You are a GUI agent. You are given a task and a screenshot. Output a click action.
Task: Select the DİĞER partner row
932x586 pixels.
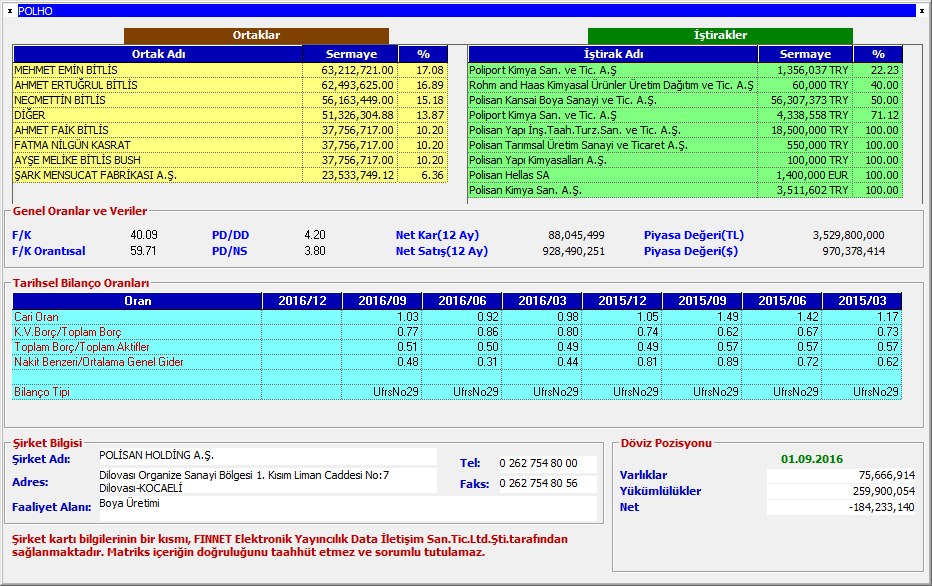pyautogui.click(x=230, y=115)
